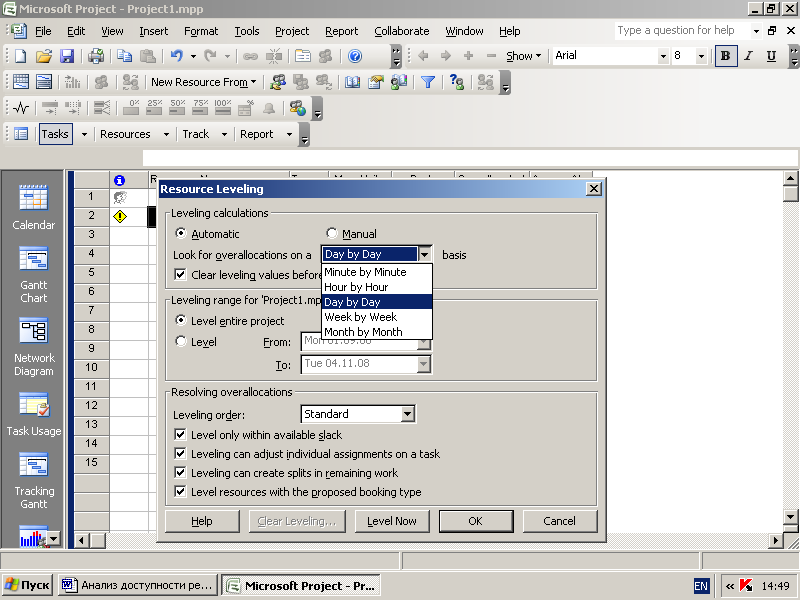Open the Tools menu
The height and width of the screenshot is (600, 800).
coord(247,31)
